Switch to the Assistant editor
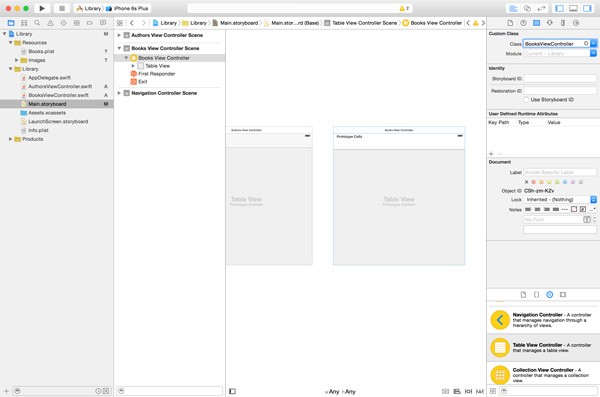600x397 pixels. click(x=527, y=8)
